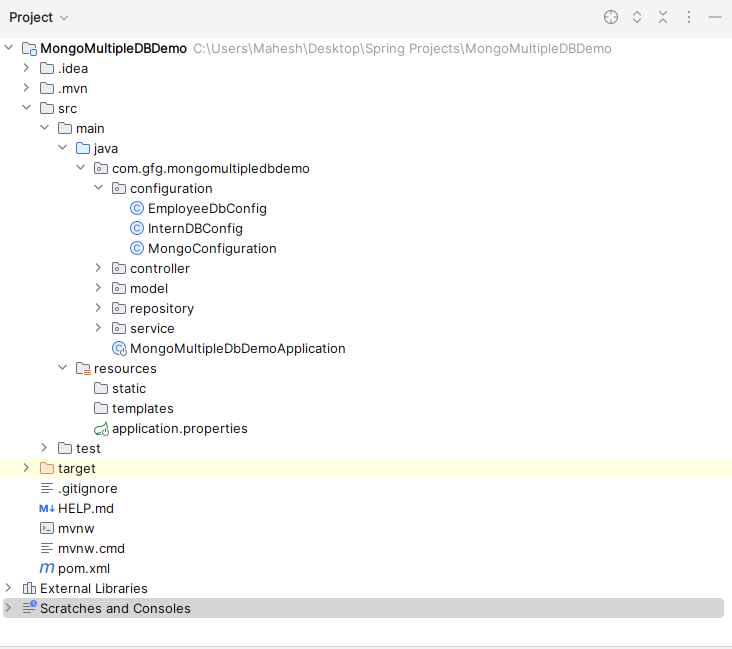
Task: Collapse the java source folder
Action: [63, 148]
